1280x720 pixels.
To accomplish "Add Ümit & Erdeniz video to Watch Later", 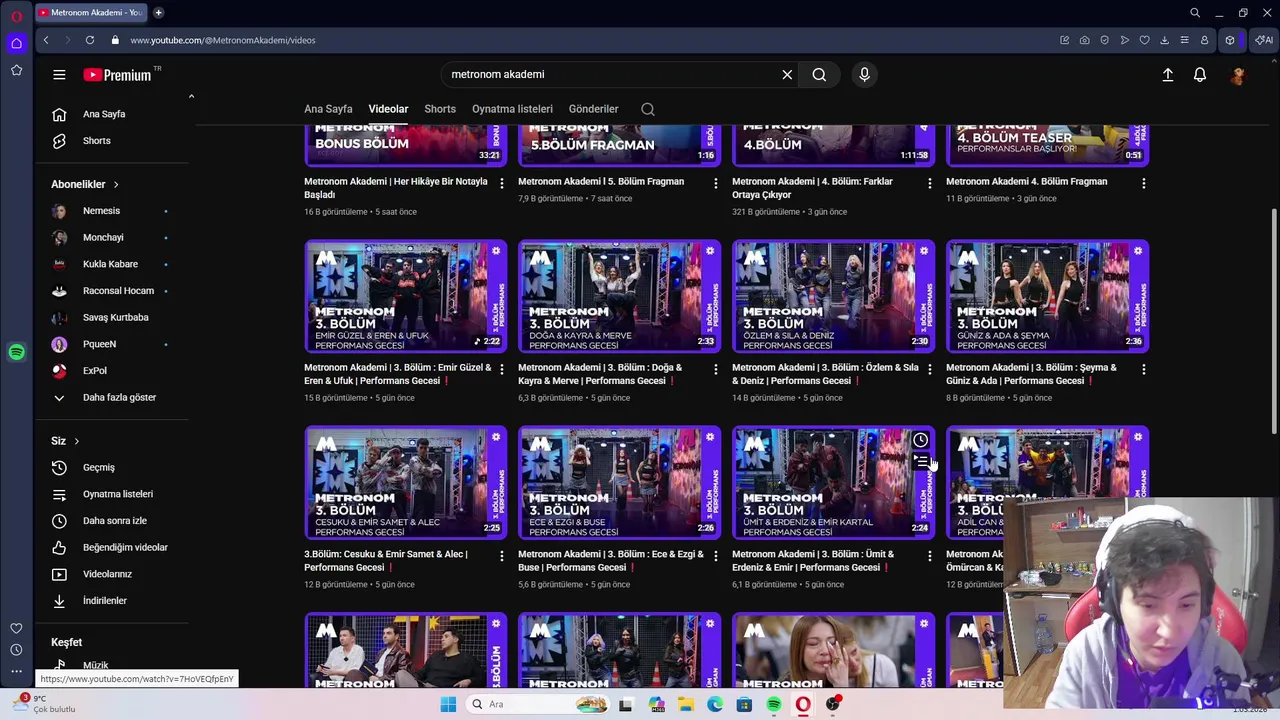I will pyautogui.click(x=920, y=440).
